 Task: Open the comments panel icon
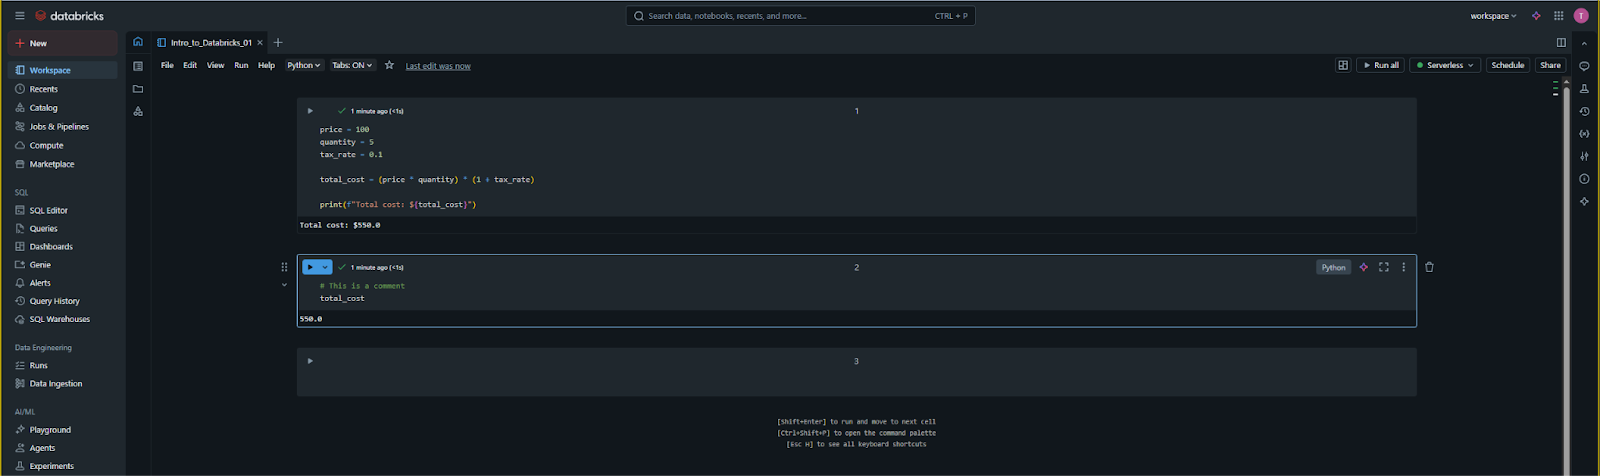1584,66
